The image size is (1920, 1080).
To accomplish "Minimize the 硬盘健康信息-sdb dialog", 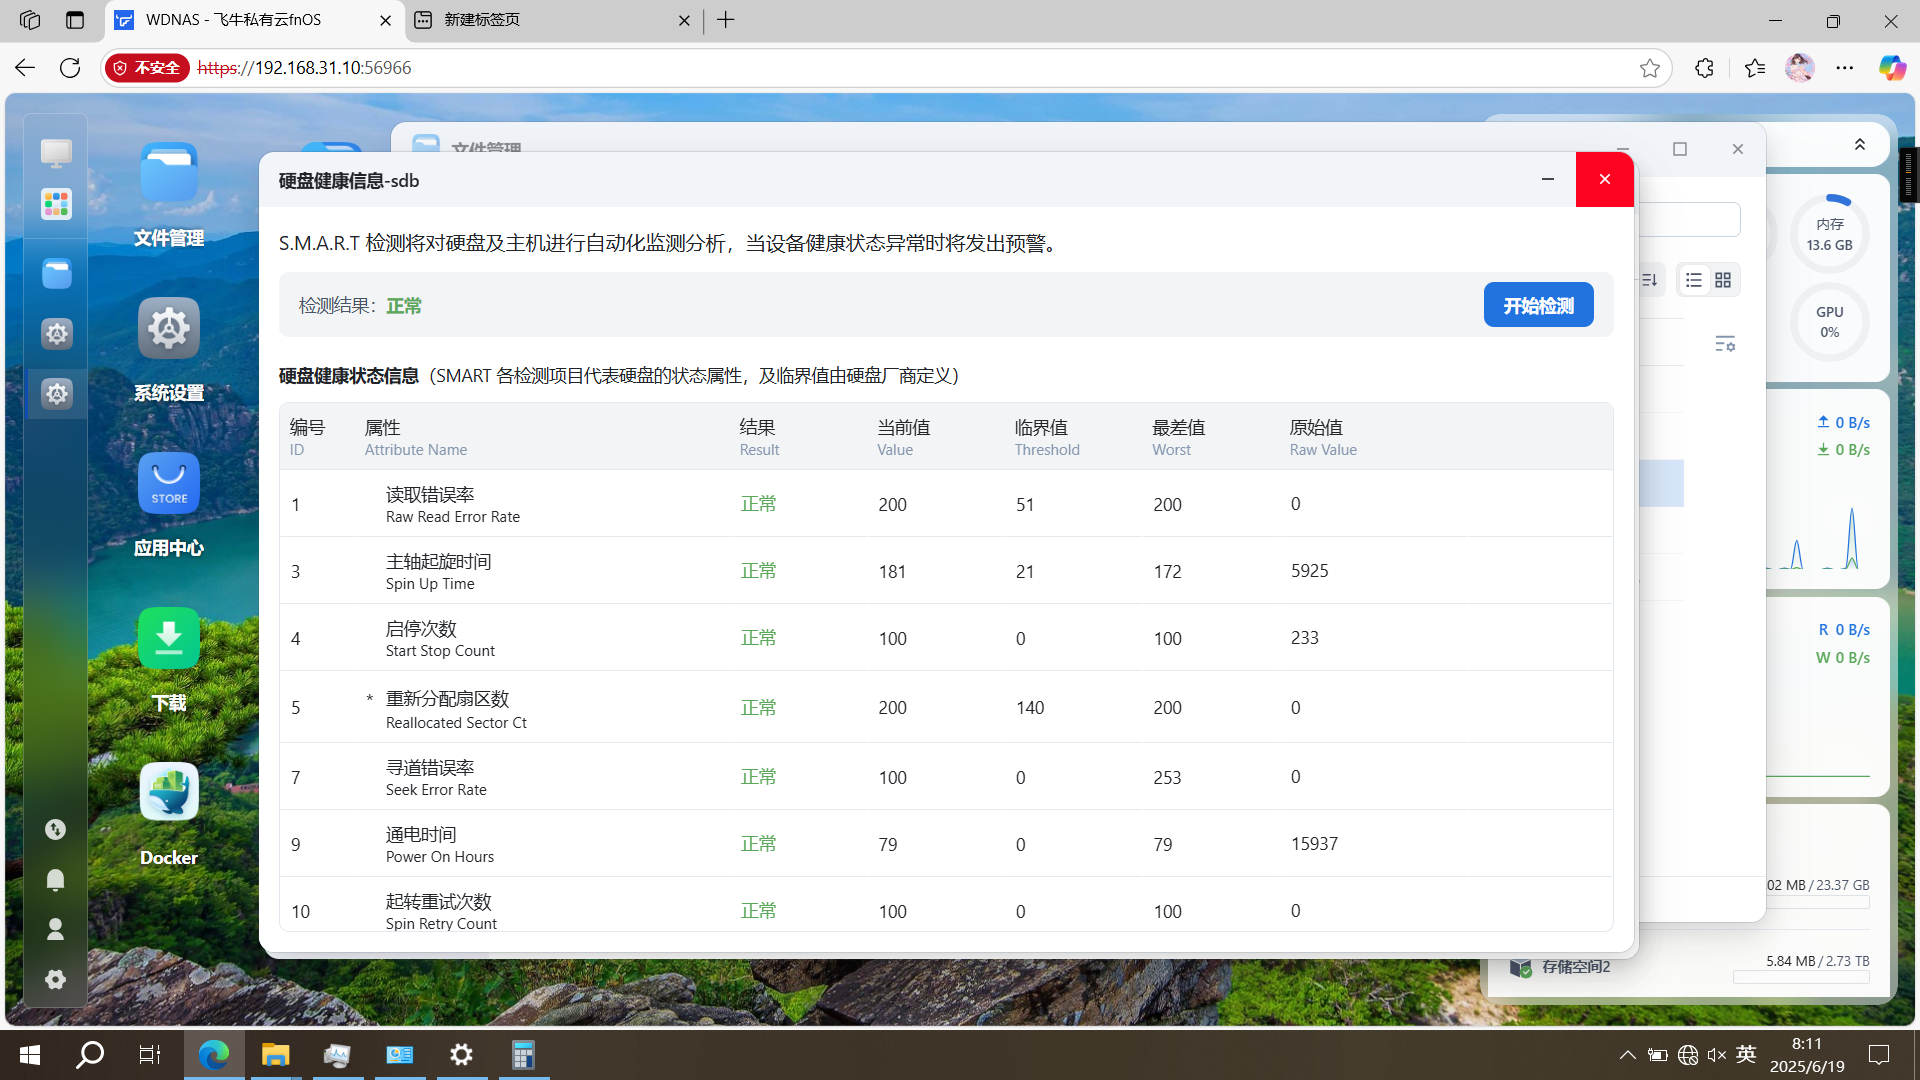I will point(1548,179).
